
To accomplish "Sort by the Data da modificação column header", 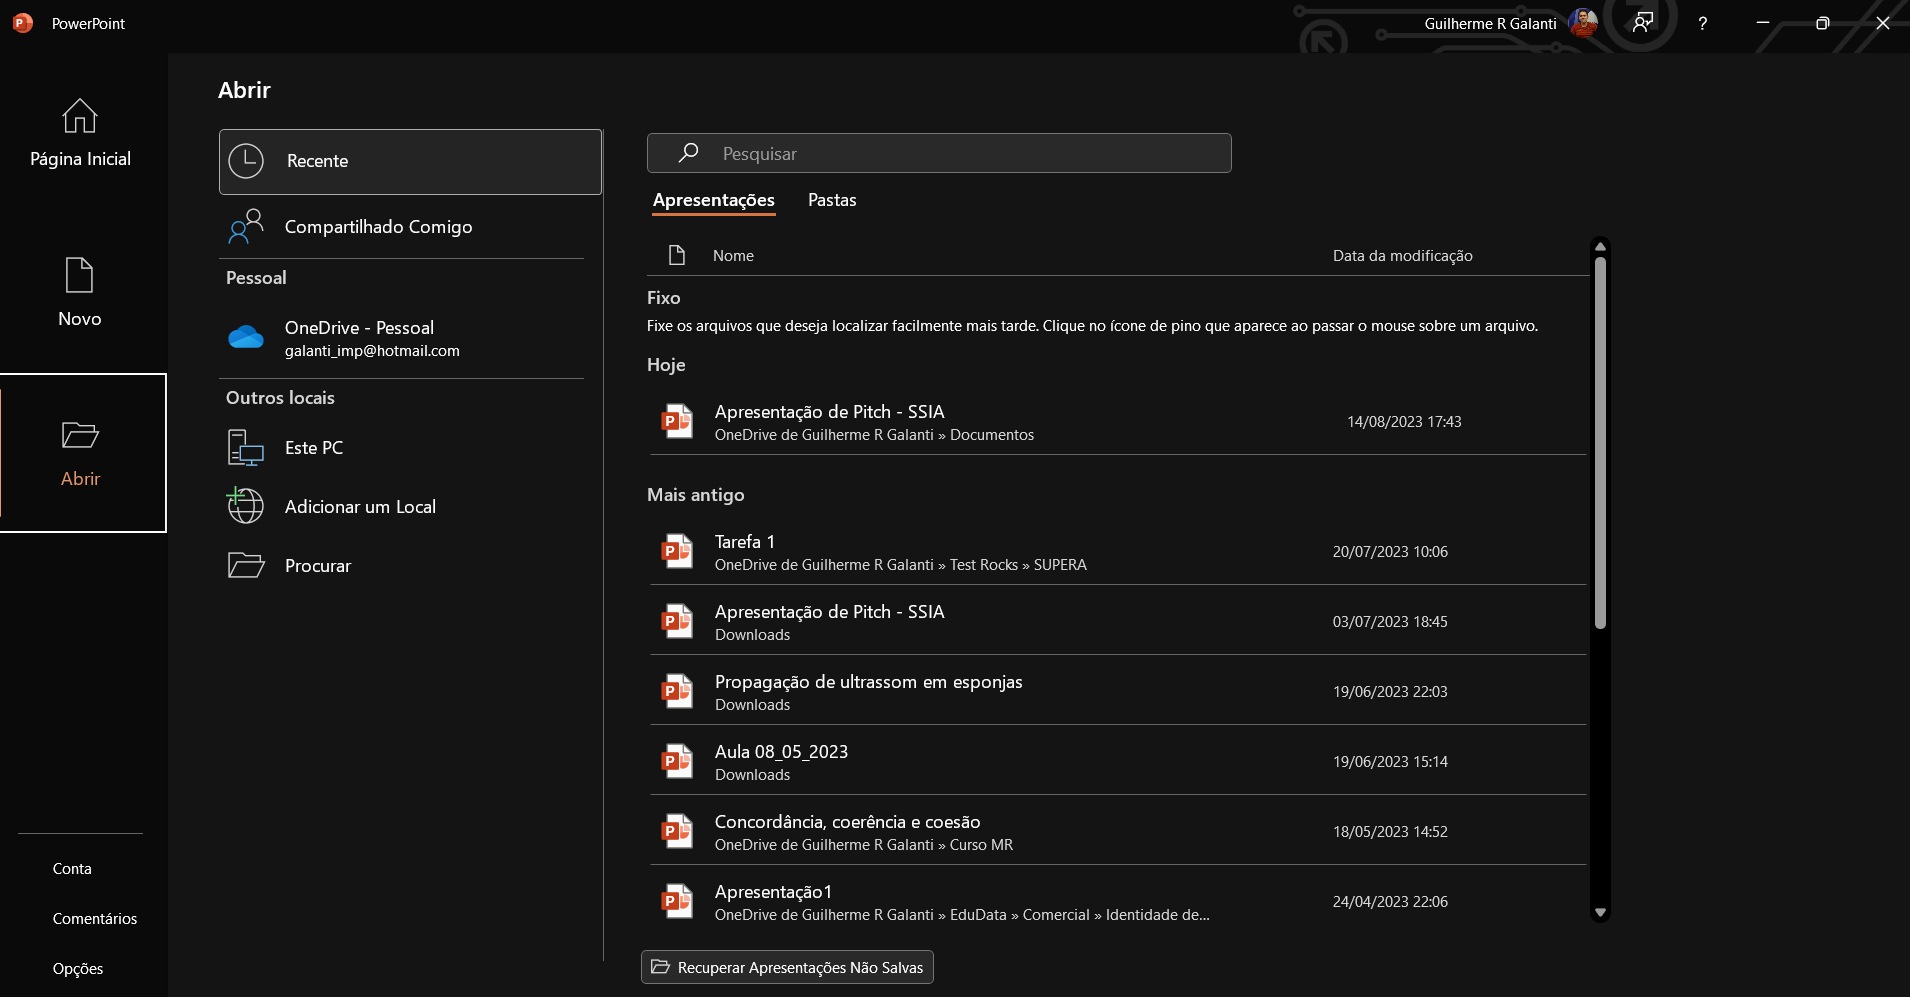I will click(1402, 256).
